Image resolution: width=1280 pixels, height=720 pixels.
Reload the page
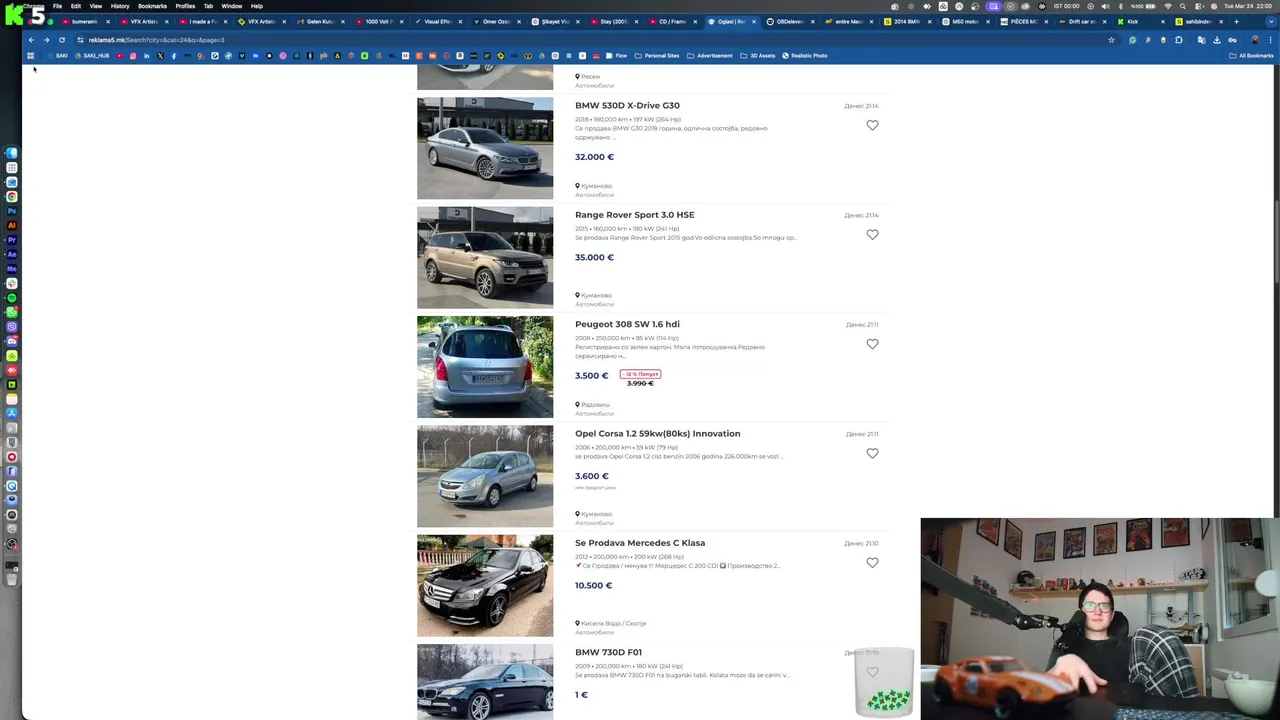tap(61, 40)
